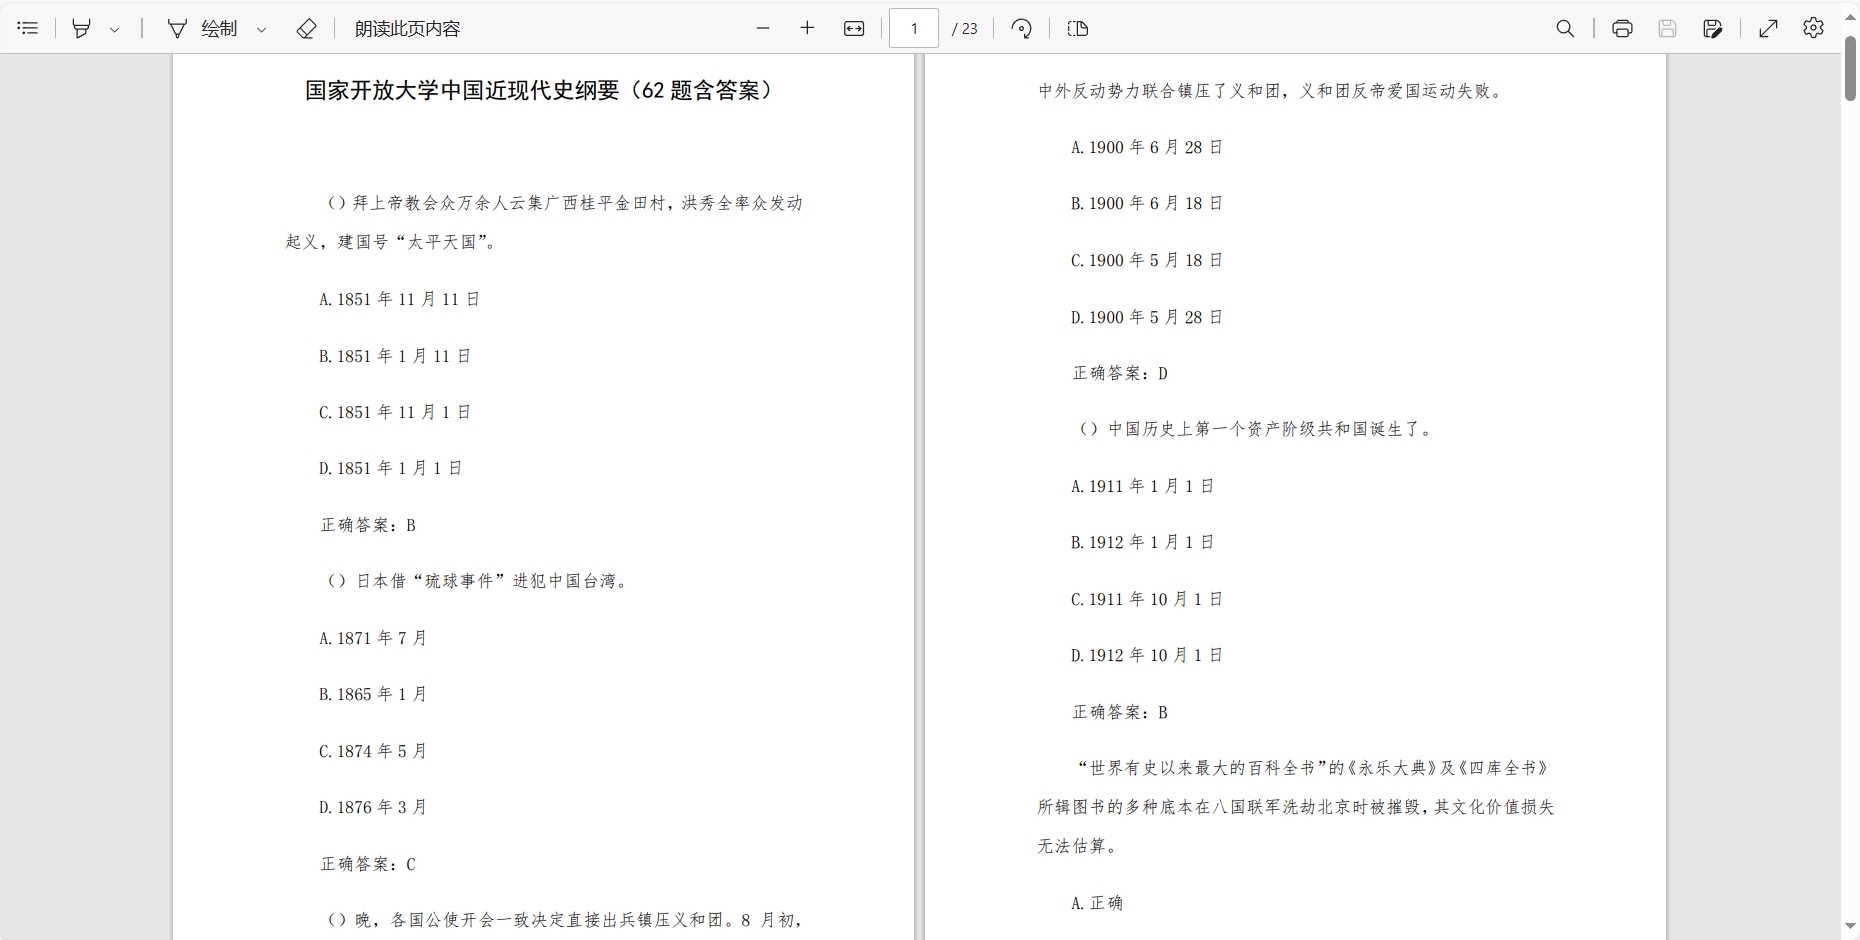Viewport: 1860px width, 940px height.
Task: Enter full screen mode
Action: click(x=1768, y=28)
